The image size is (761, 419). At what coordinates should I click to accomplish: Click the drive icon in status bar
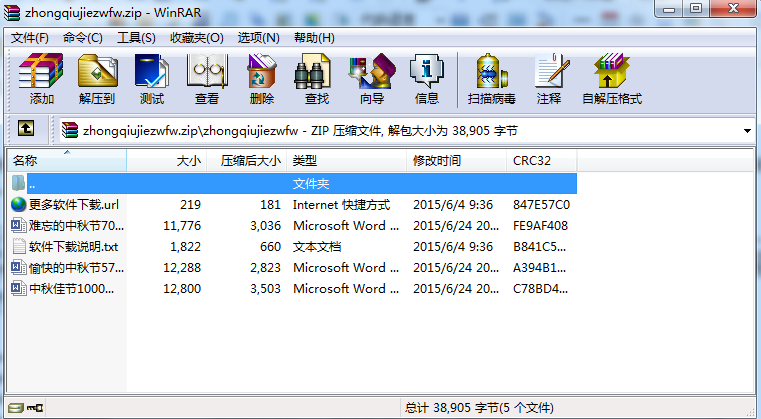pos(16,408)
